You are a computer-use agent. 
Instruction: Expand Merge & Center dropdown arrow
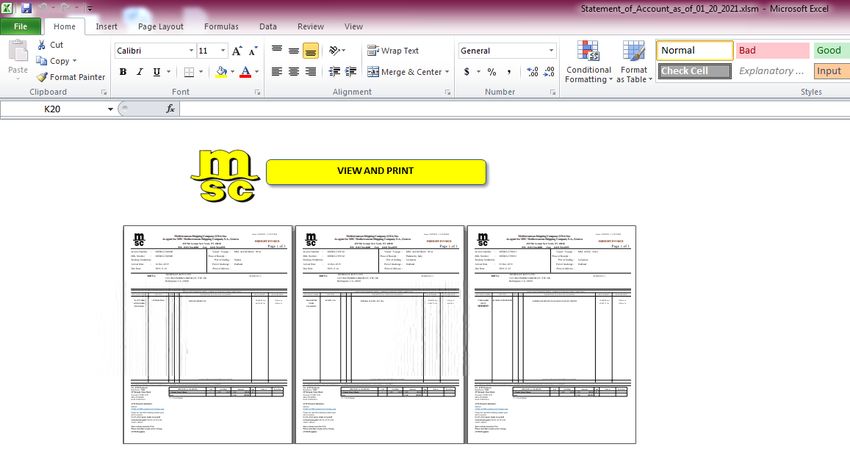point(447,72)
